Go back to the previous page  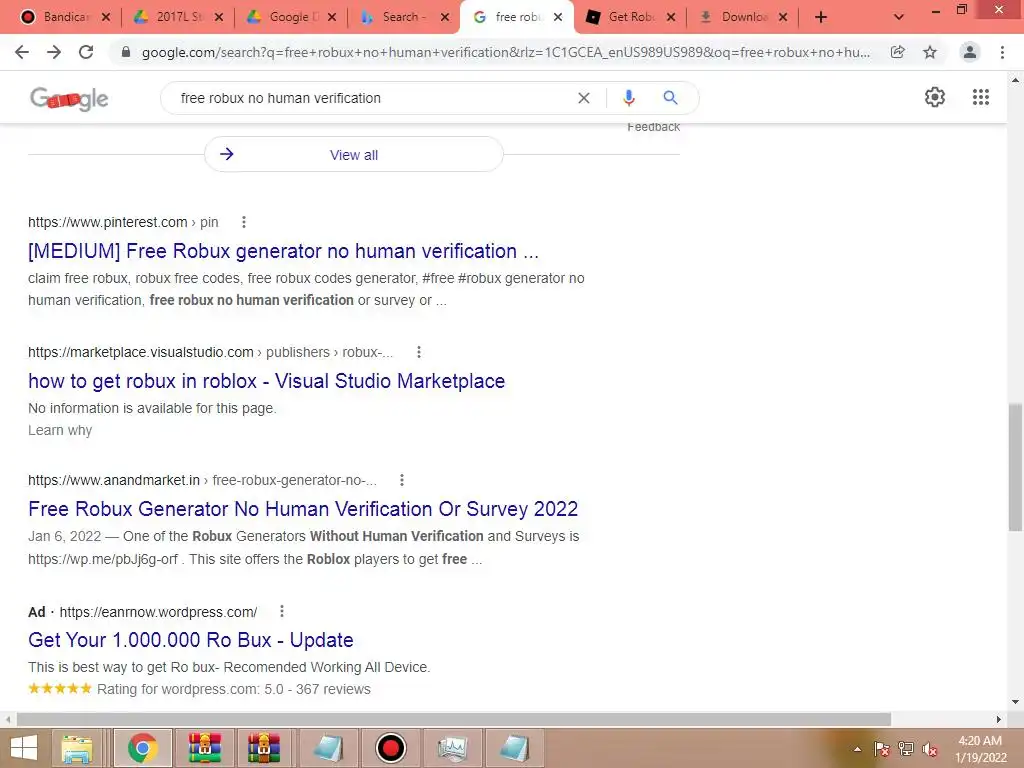(22, 52)
